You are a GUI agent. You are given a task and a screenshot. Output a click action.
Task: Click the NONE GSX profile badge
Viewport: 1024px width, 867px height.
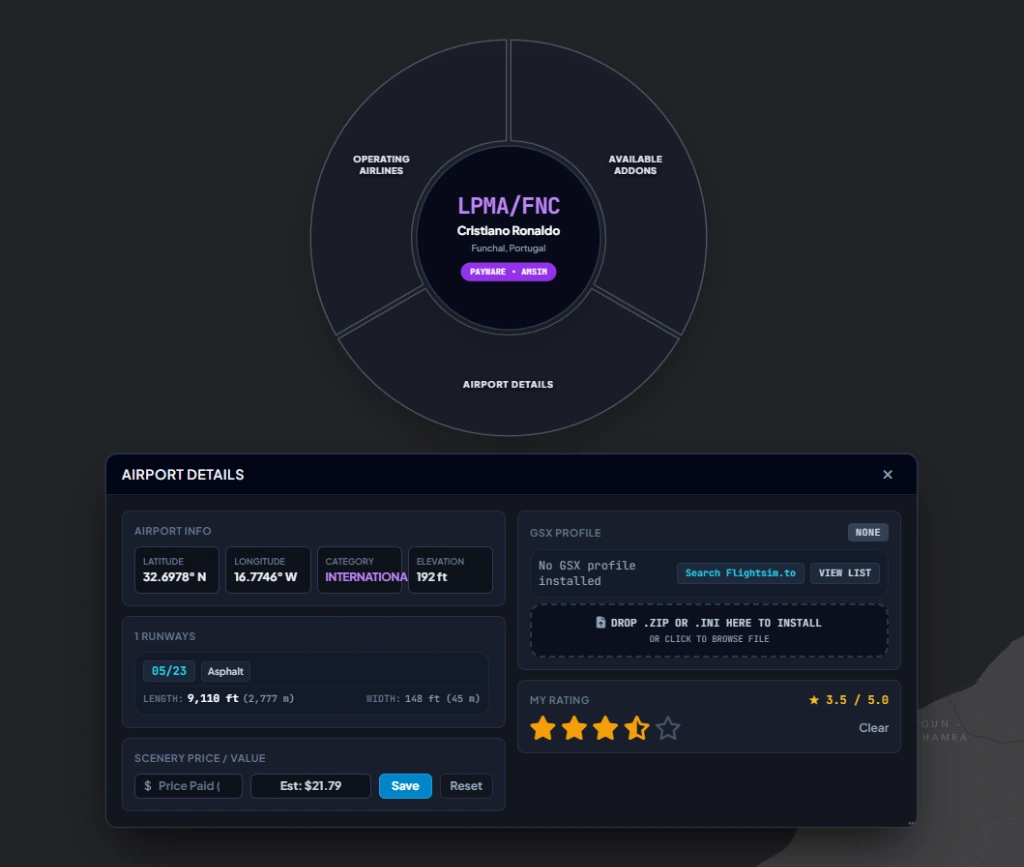coord(868,532)
